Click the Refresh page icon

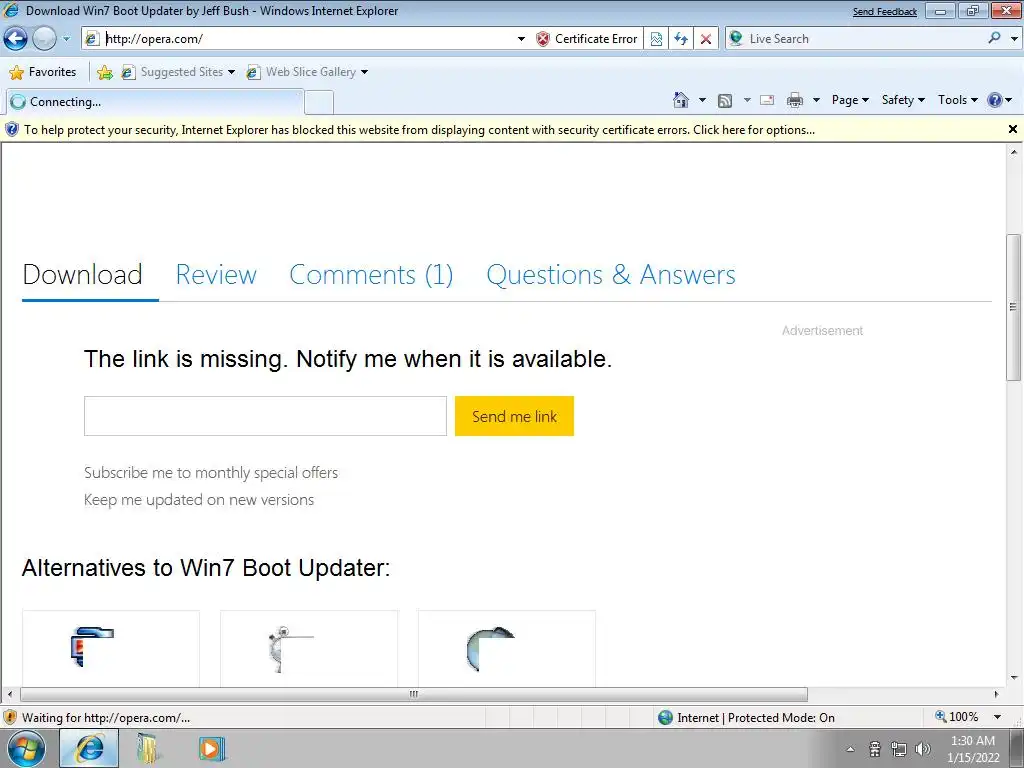click(x=681, y=39)
